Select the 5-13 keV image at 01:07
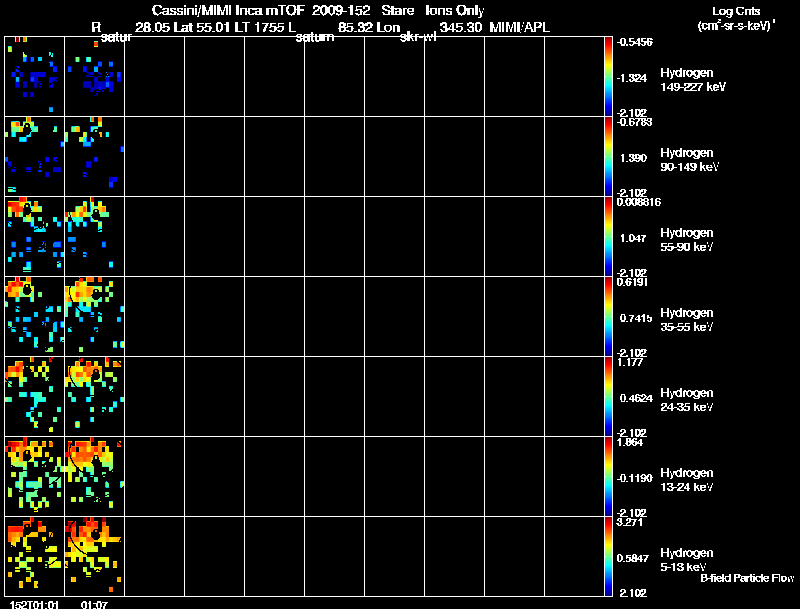Viewport: 800px width, 609px height. point(95,556)
